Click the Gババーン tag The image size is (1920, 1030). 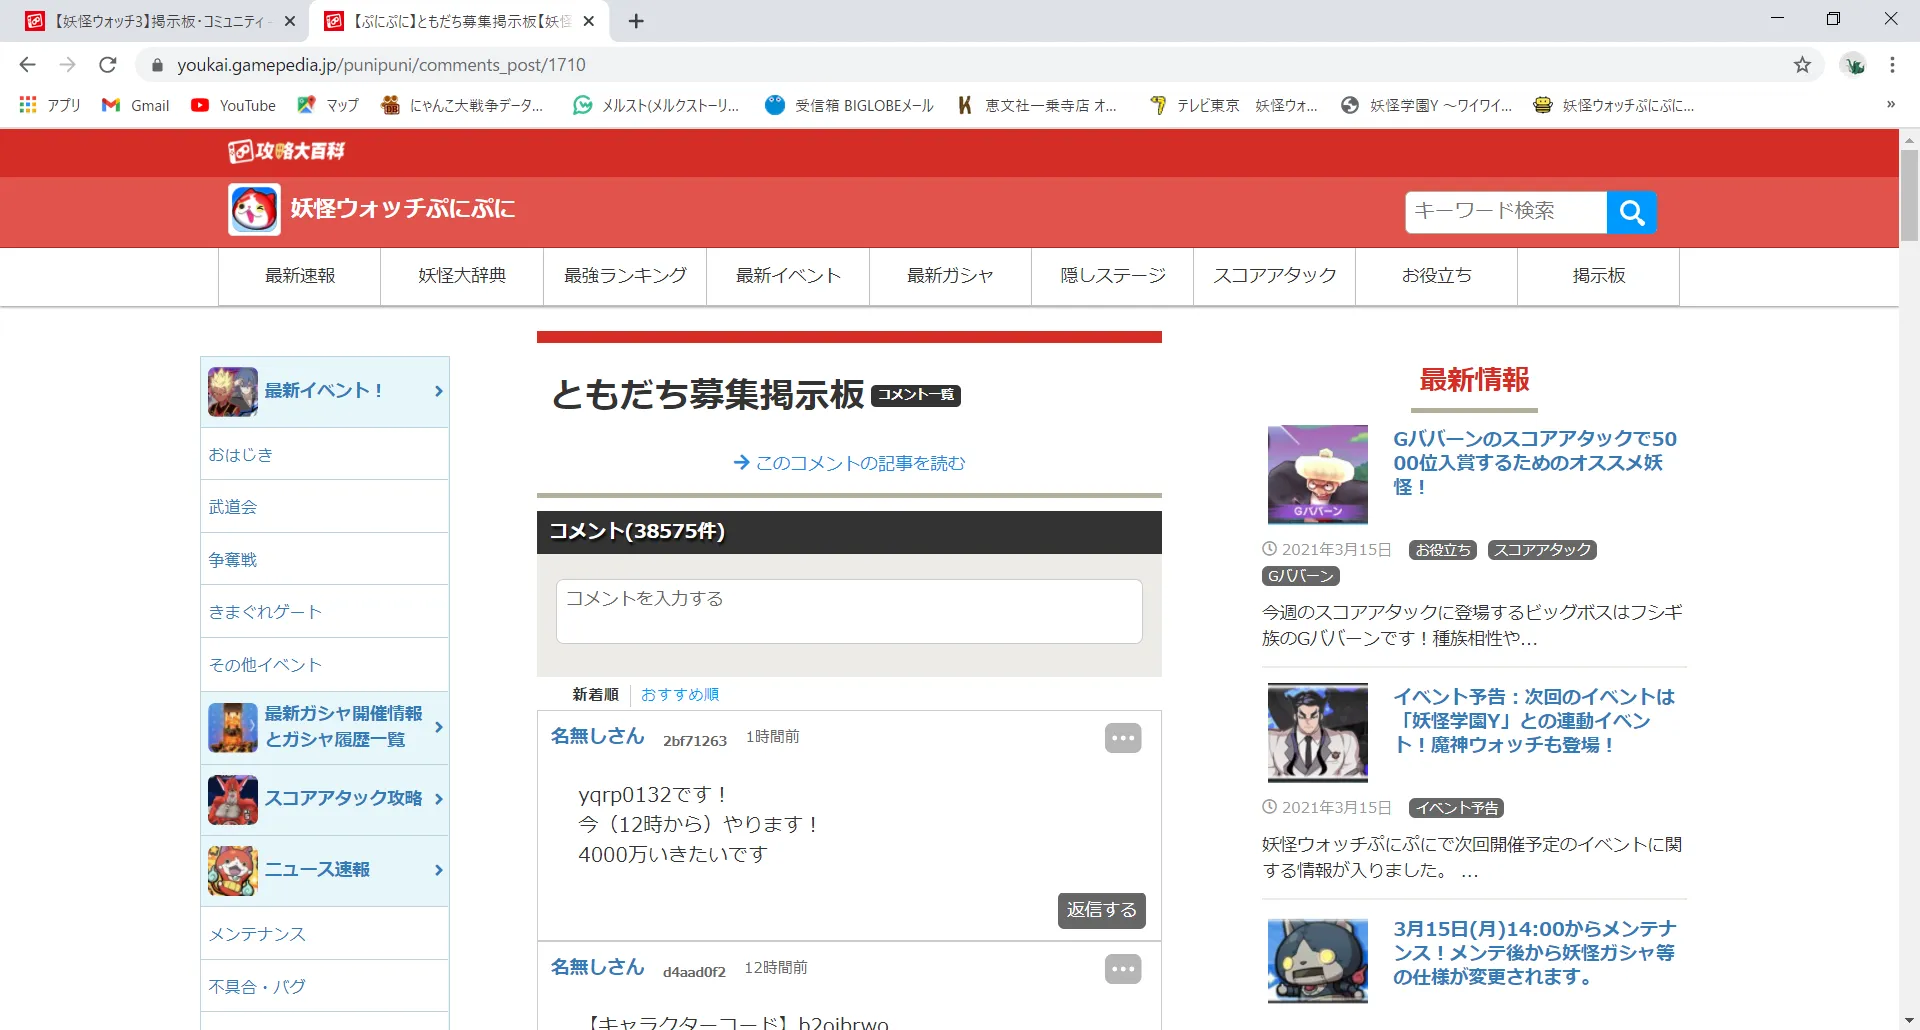pyautogui.click(x=1300, y=576)
